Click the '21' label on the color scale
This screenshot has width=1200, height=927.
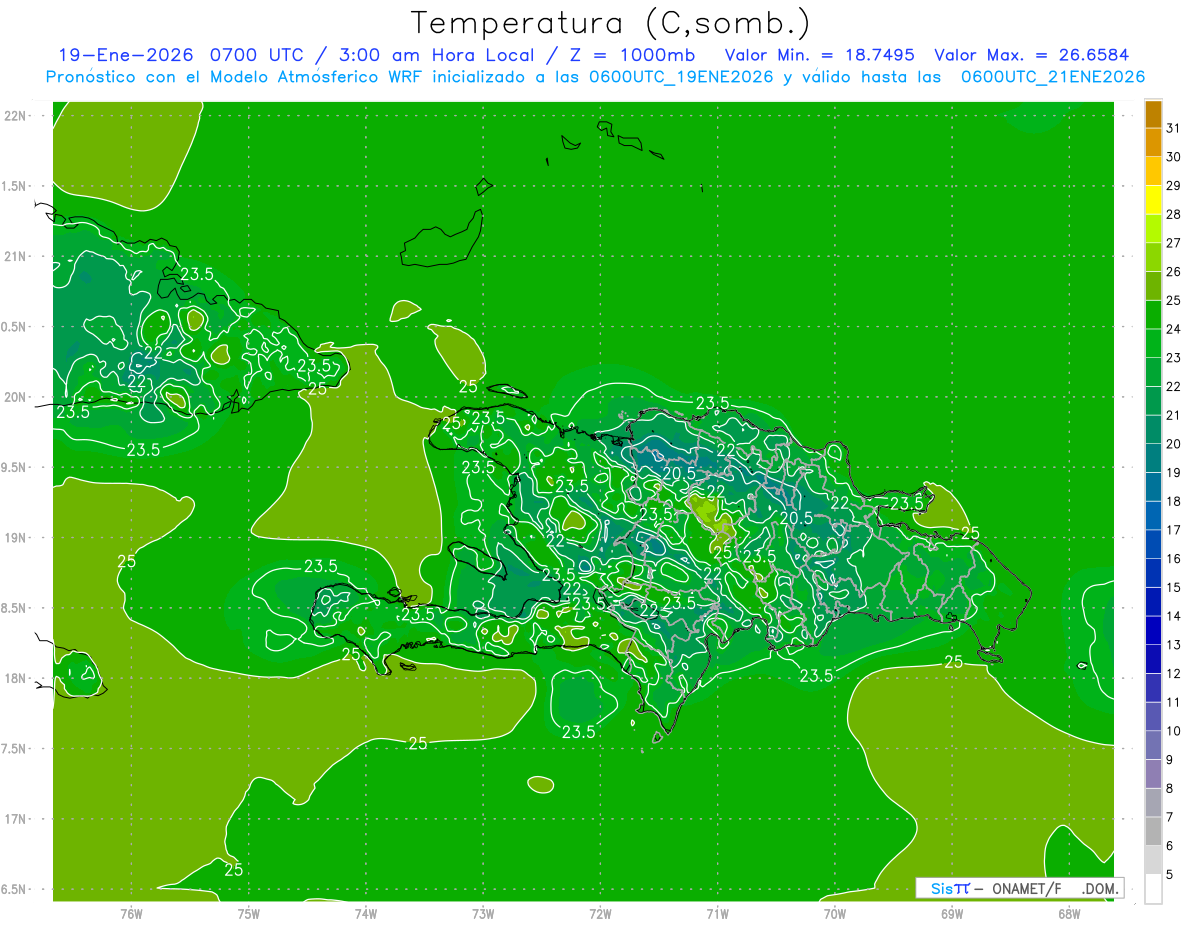point(1173,415)
